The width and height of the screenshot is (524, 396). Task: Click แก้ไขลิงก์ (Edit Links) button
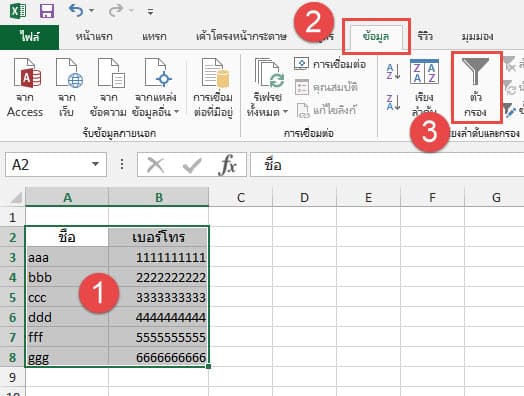pos(326,110)
